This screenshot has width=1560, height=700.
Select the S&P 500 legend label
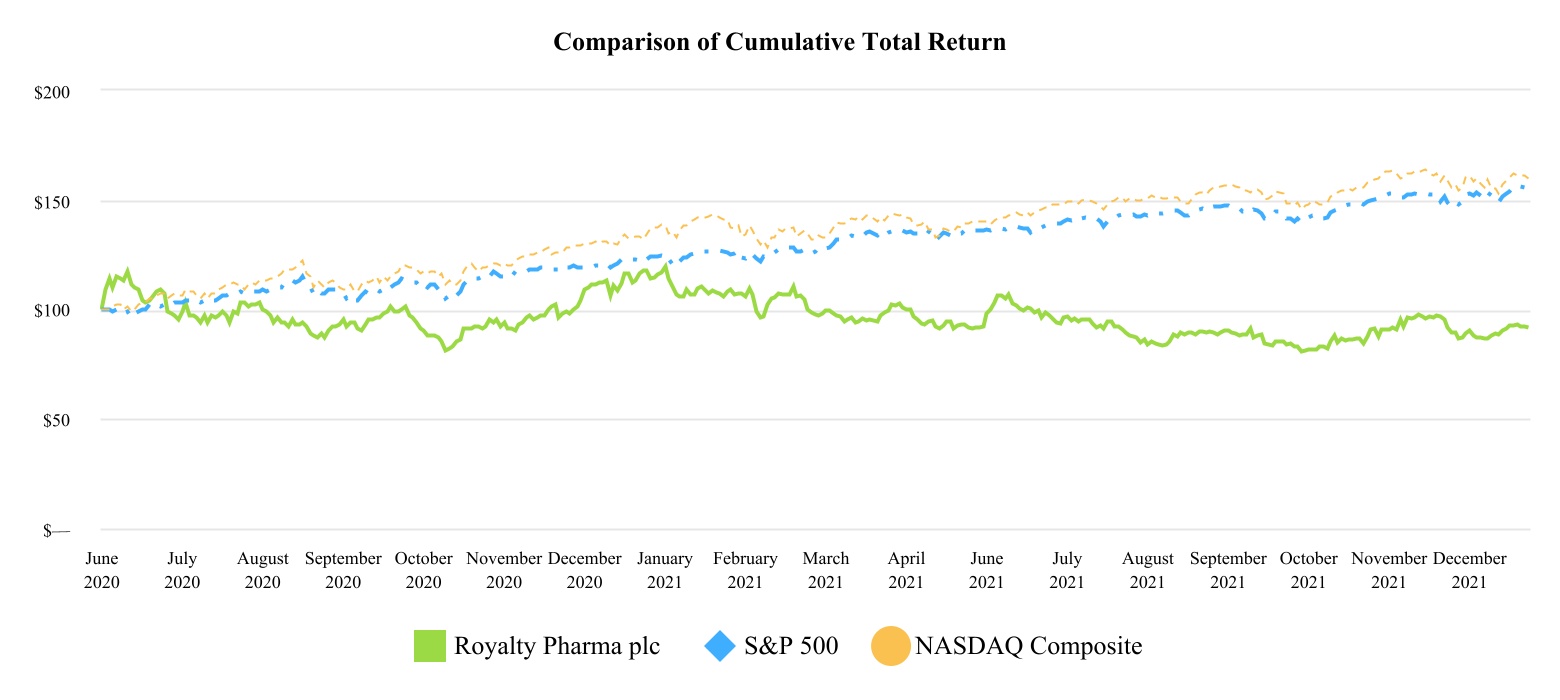[791, 646]
